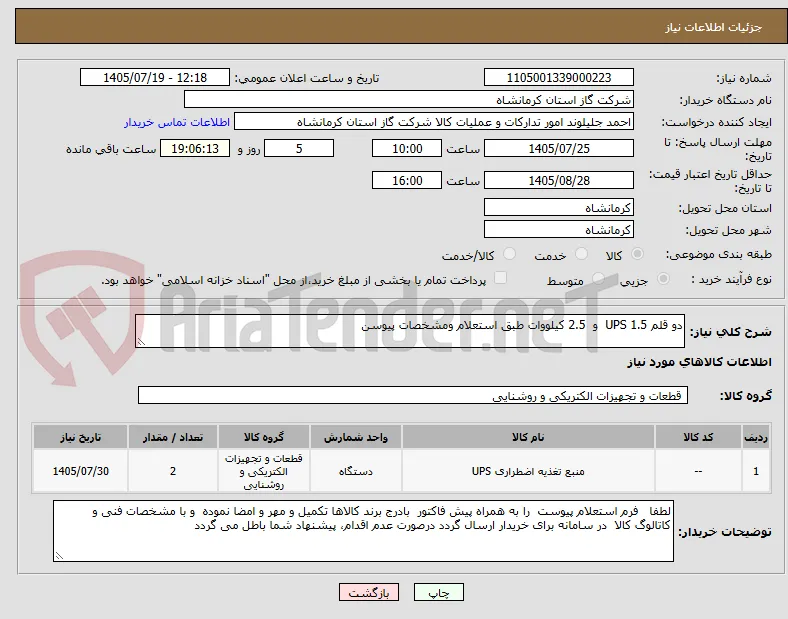Select the کالا radio button

pyautogui.click(x=637, y=254)
